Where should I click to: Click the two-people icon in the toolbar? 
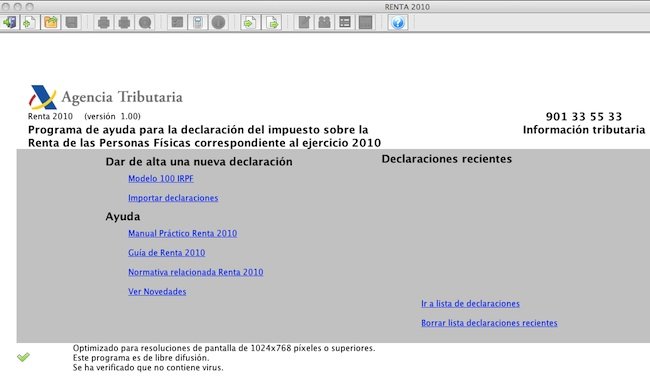point(324,22)
